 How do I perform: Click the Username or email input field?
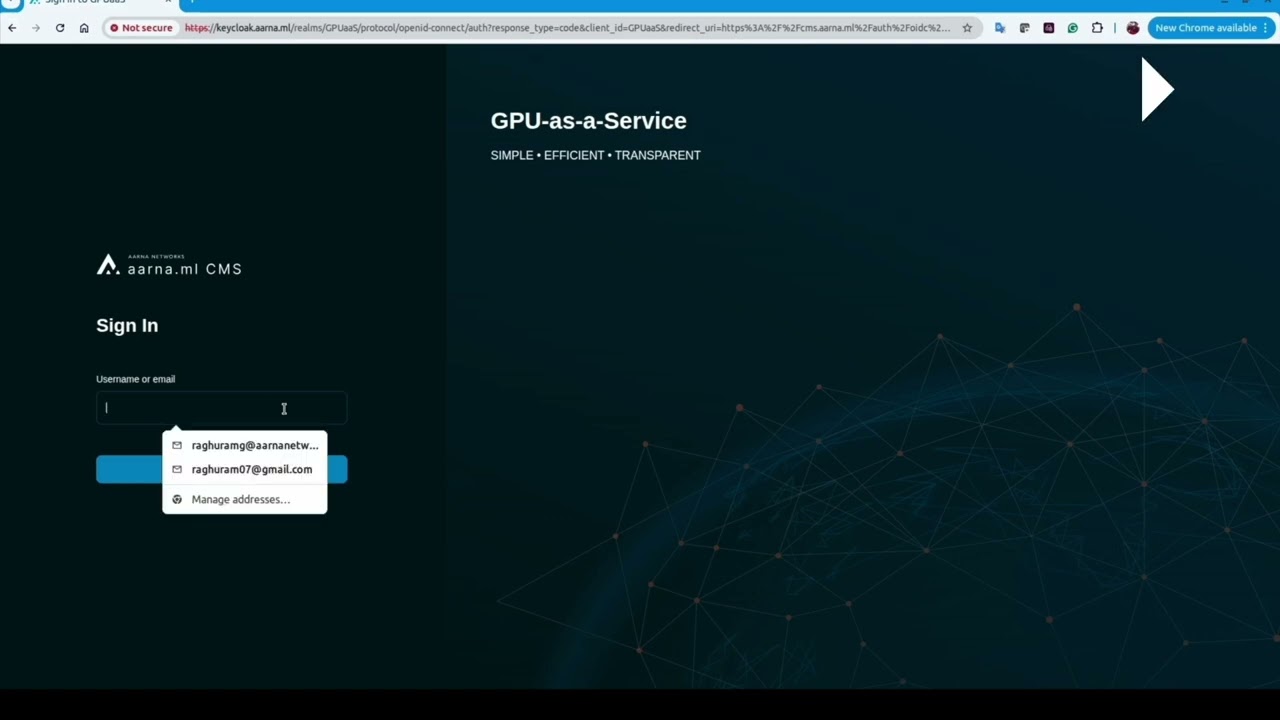click(x=221, y=408)
